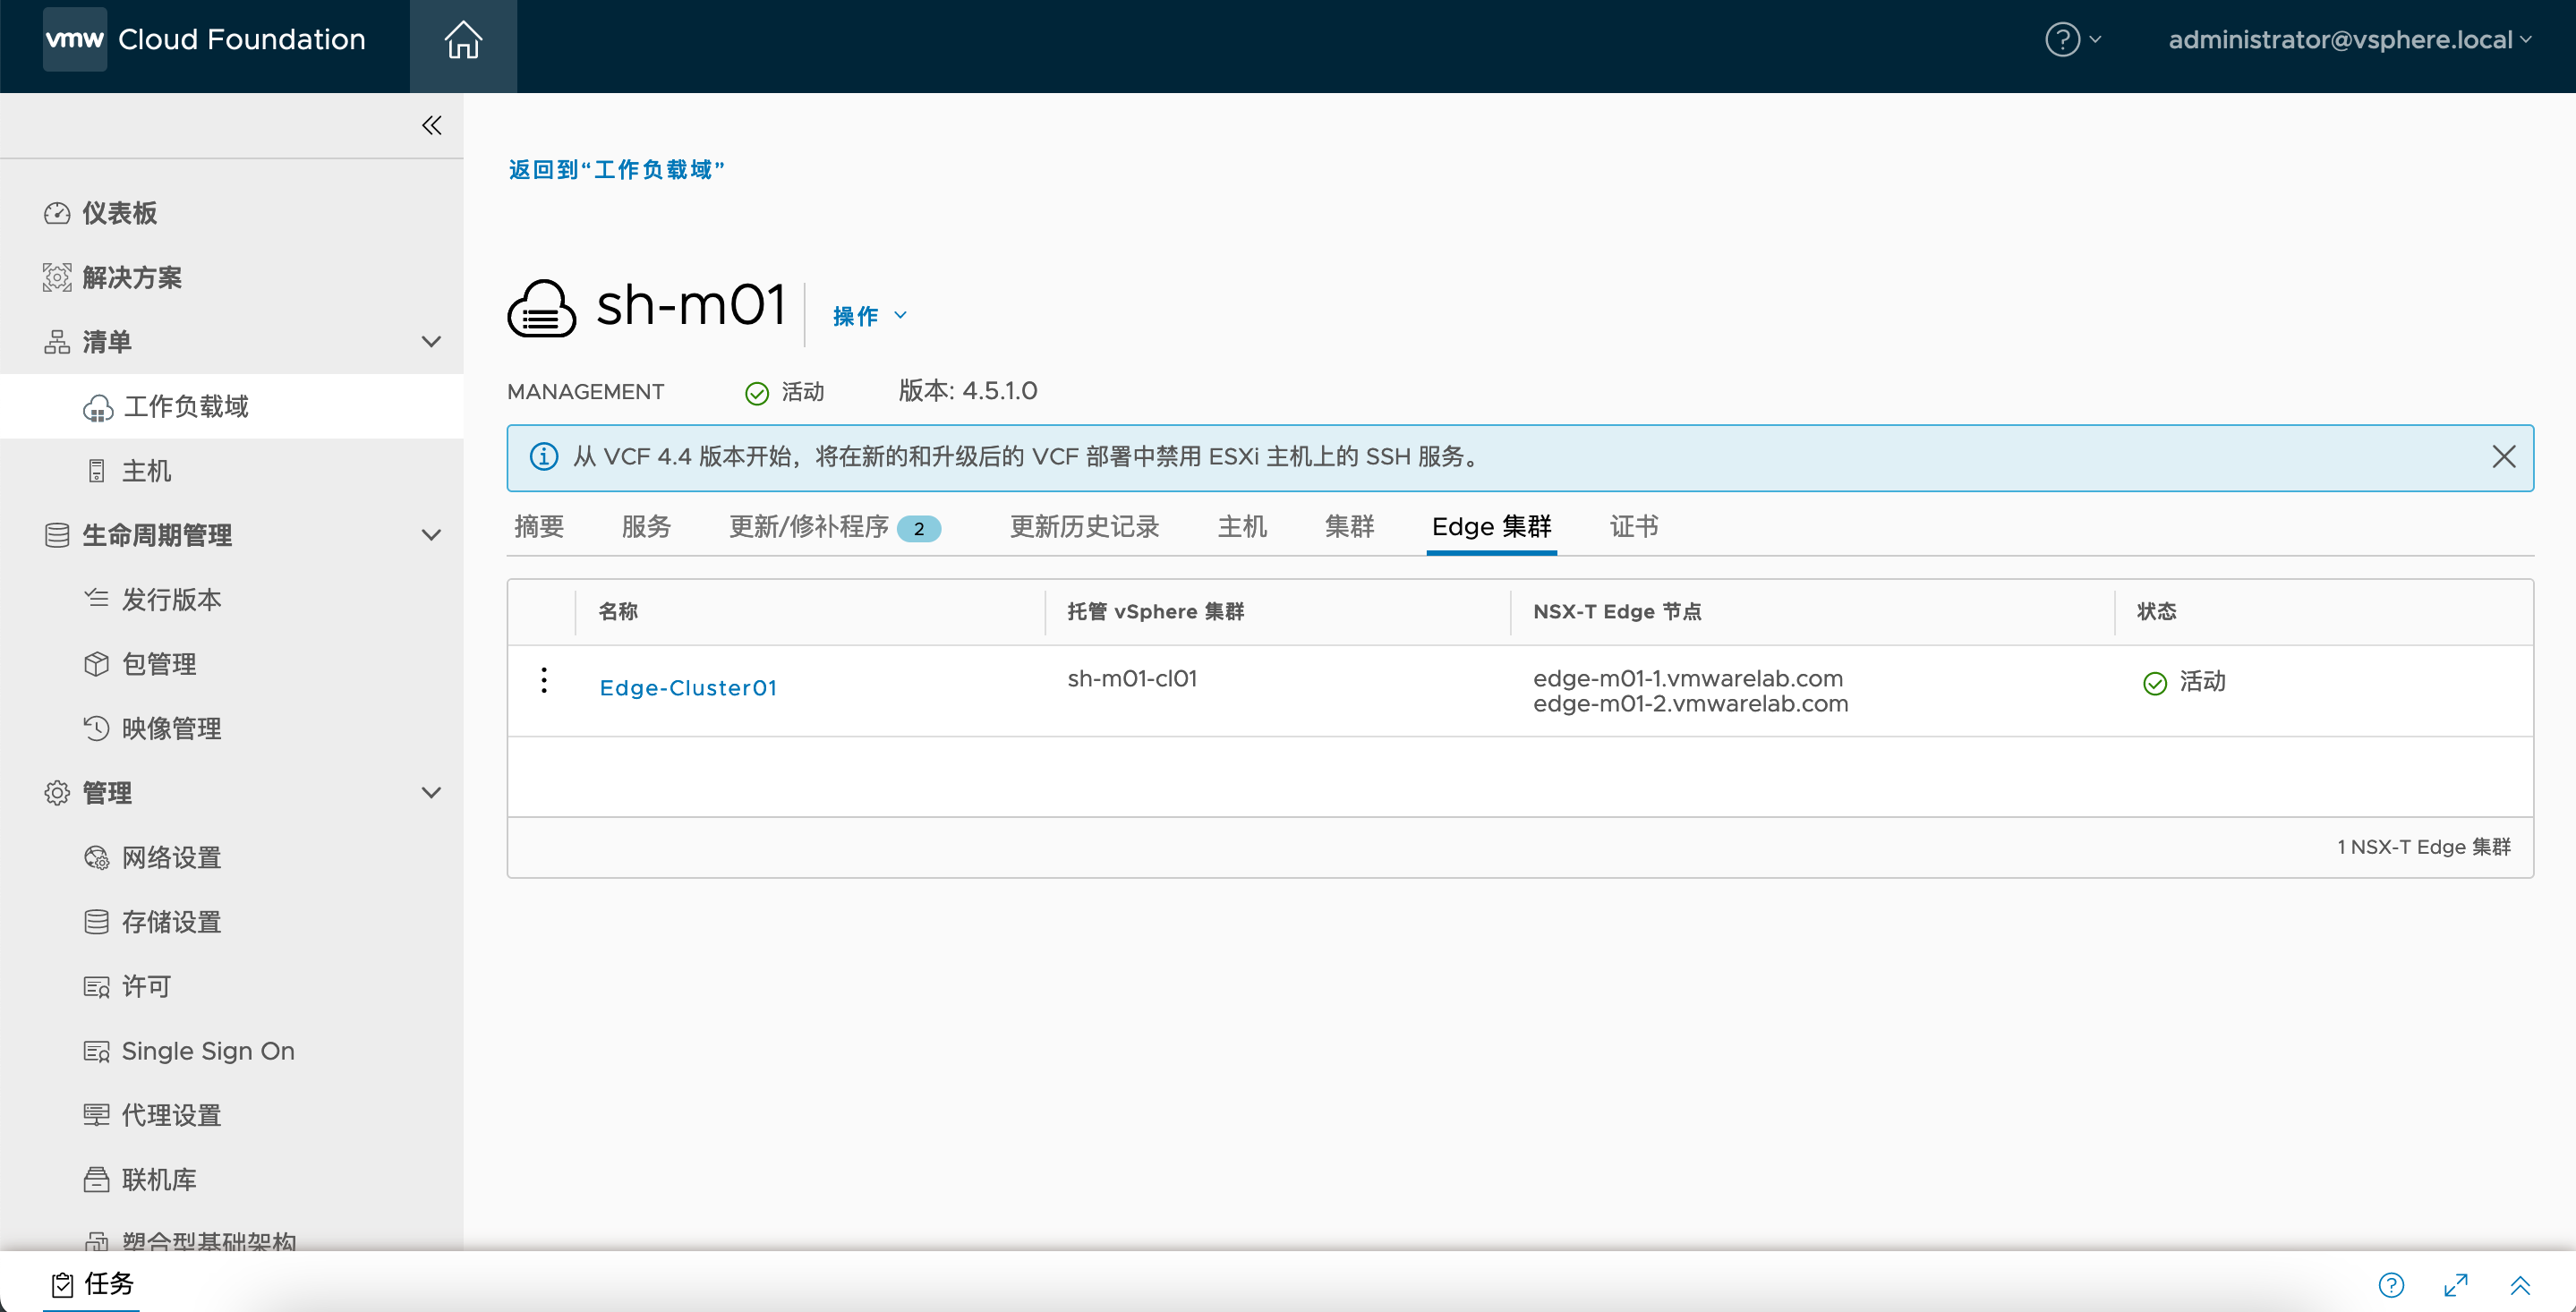The height and width of the screenshot is (1312, 2576).
Task: Switch to the 集群 tab
Action: [1349, 527]
